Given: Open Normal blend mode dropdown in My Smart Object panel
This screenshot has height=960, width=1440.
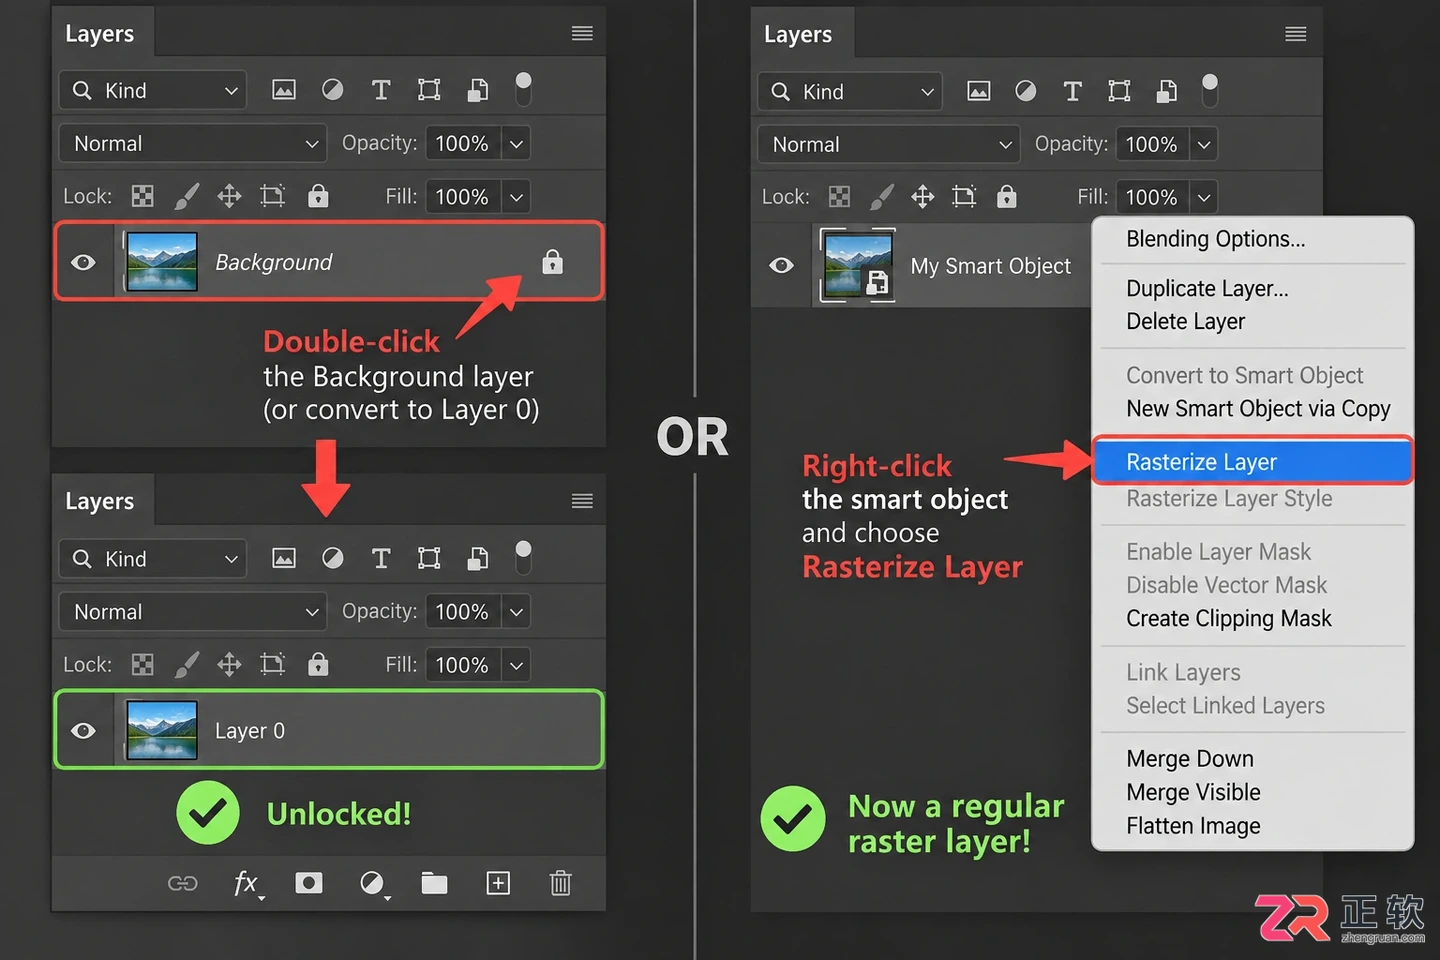Looking at the screenshot, I should click(x=888, y=144).
